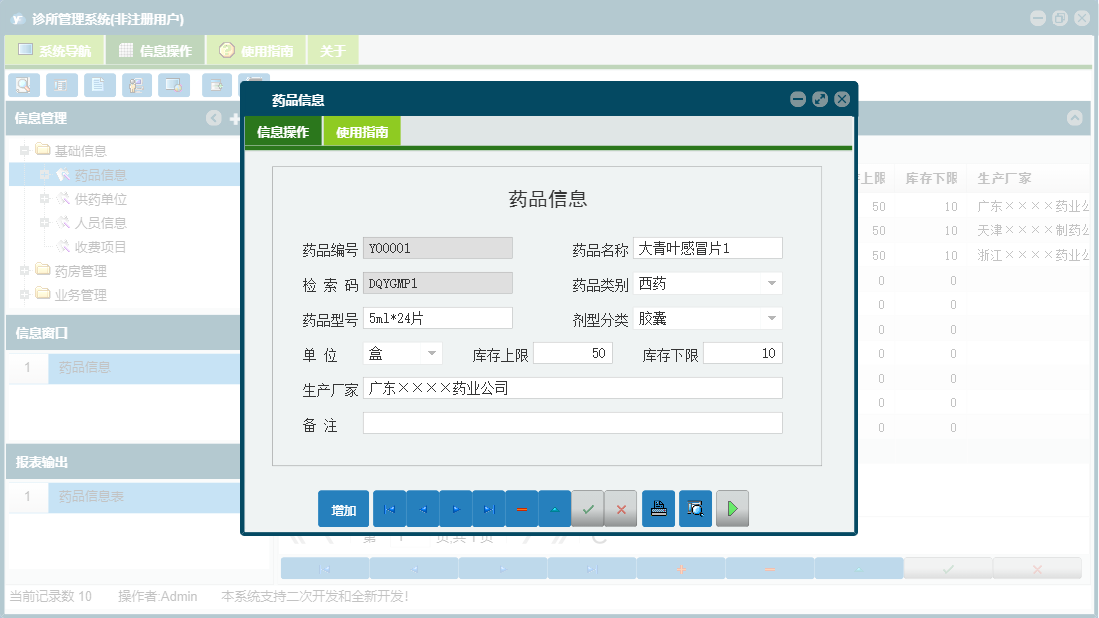1099x618 pixels.
Task: Confirm changes with the green check icon
Action: point(588,508)
